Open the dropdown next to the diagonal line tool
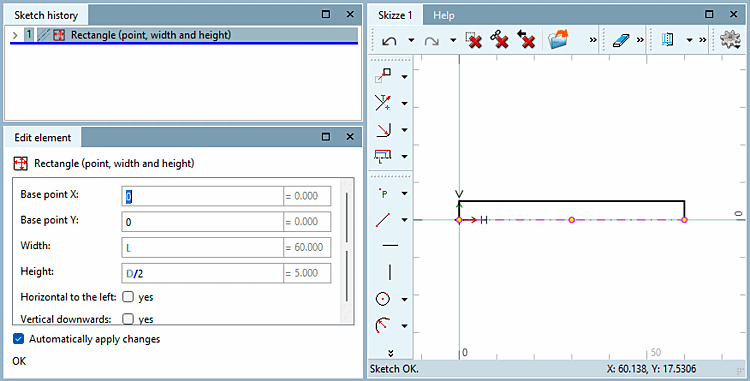750x381 pixels. pyautogui.click(x=404, y=220)
